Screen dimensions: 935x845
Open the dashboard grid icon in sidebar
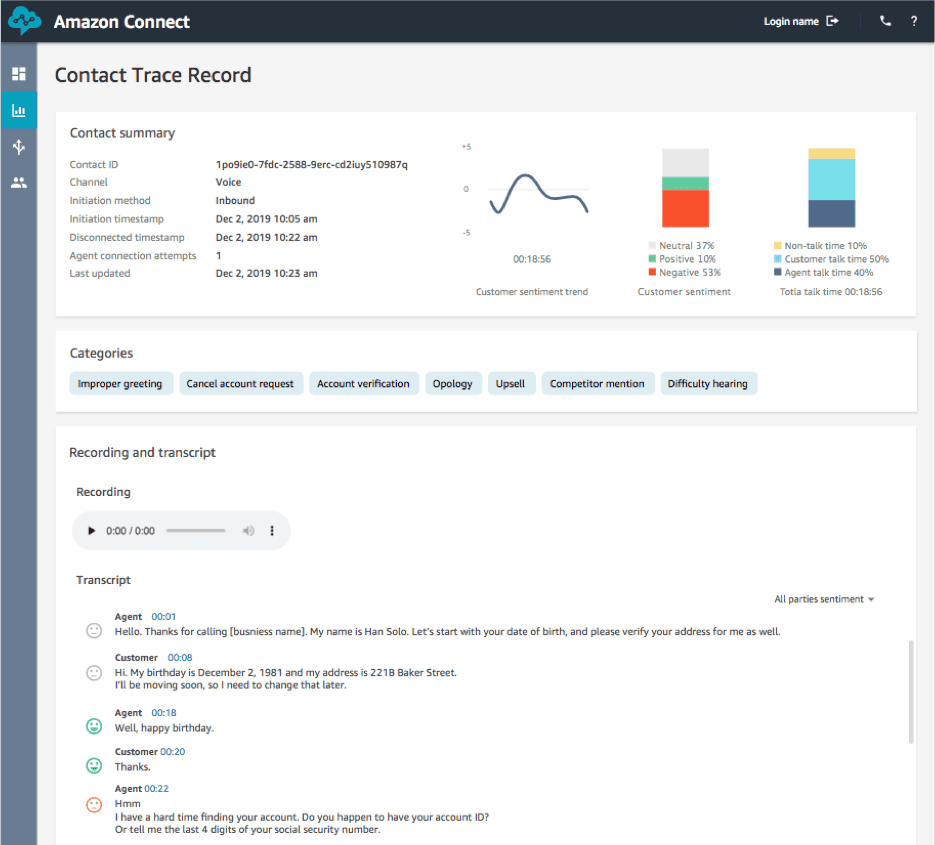18,73
